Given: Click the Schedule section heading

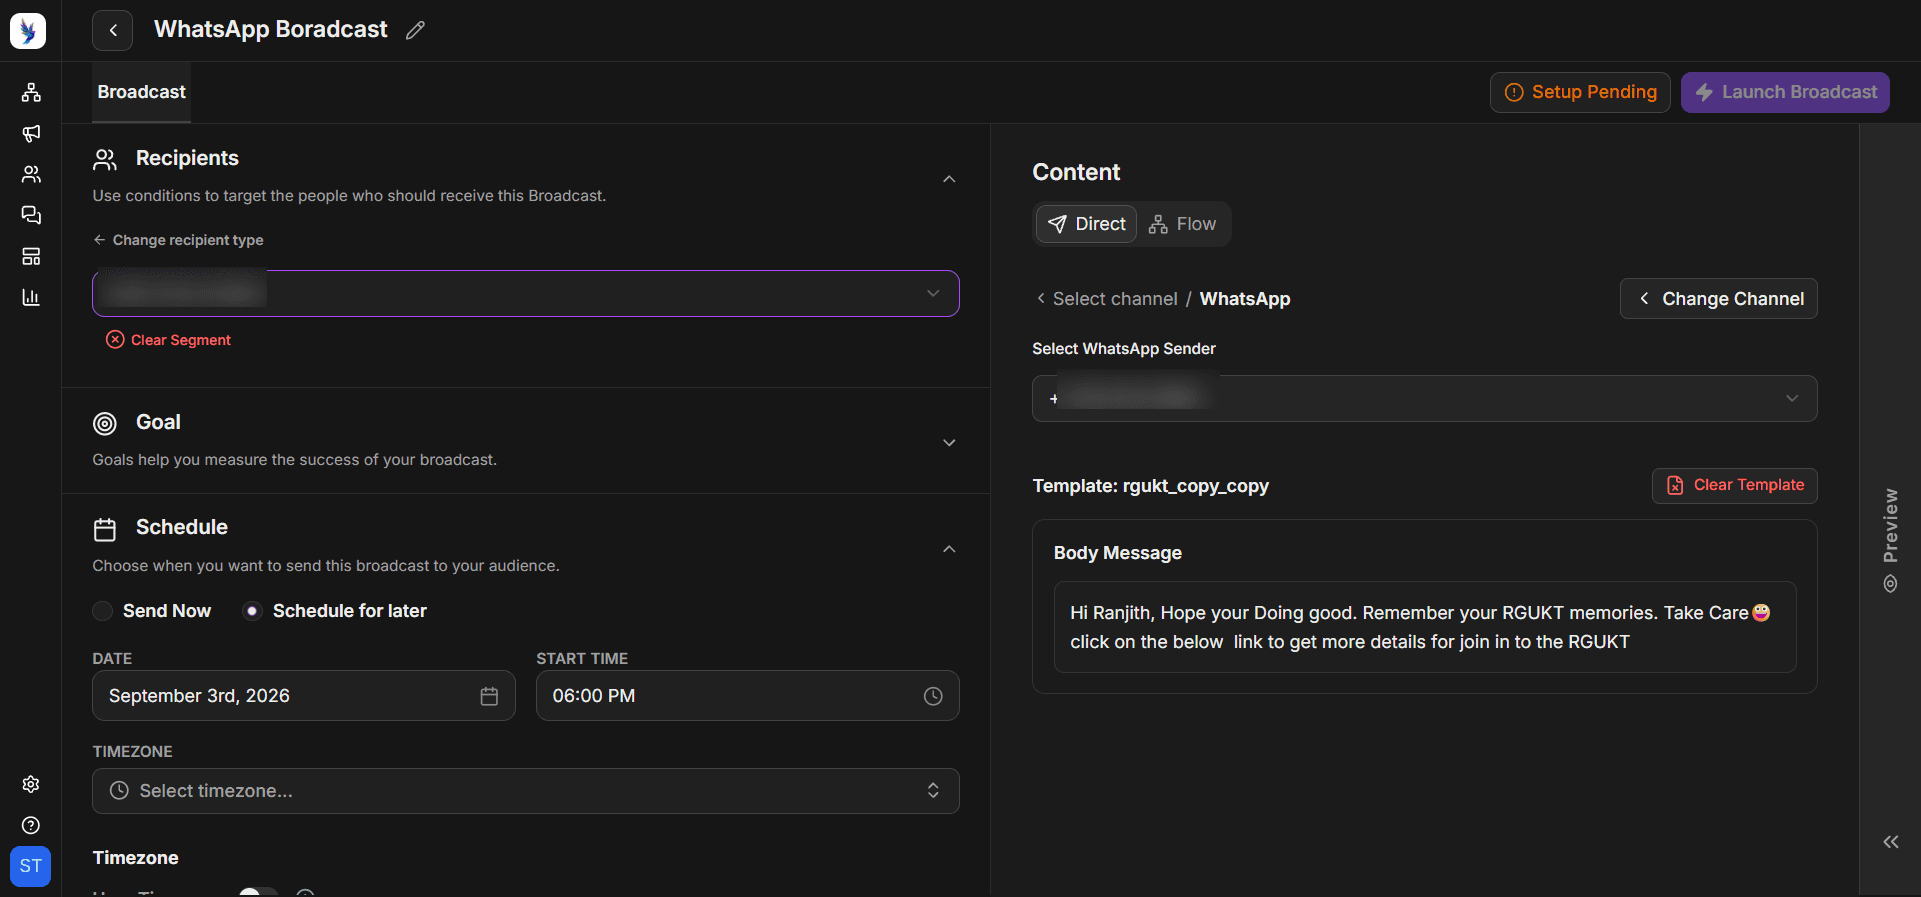Looking at the screenshot, I should click(x=182, y=527).
